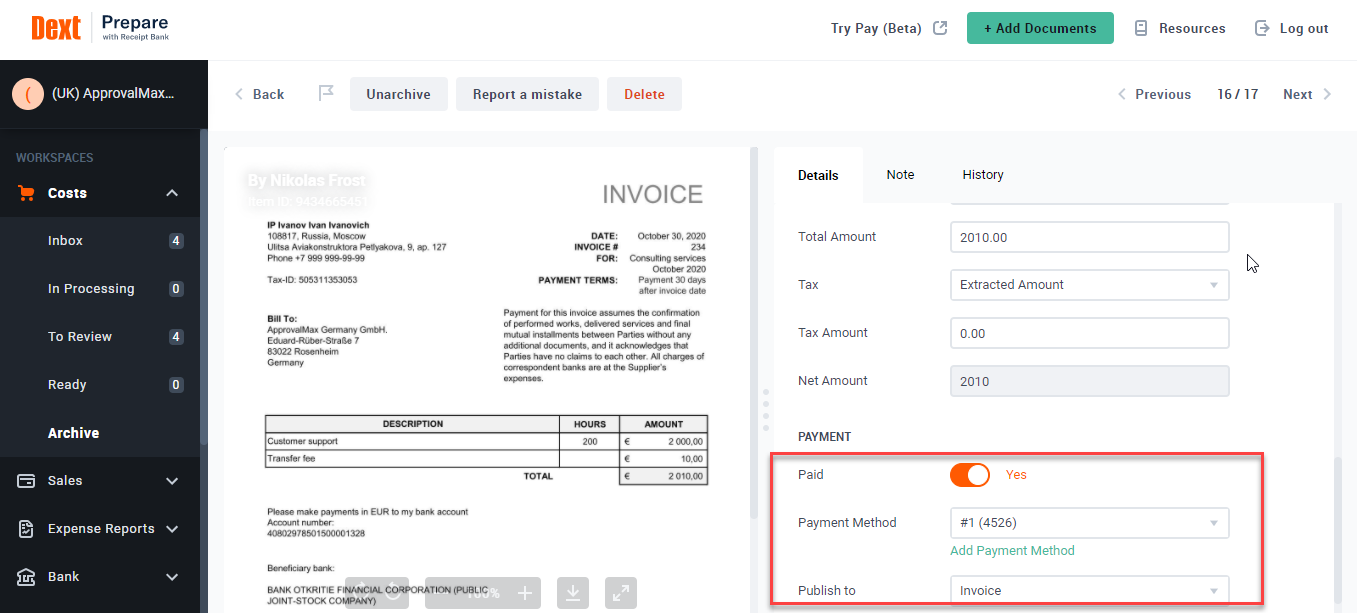The height and width of the screenshot is (613, 1357).
Task: Expand the Sales workspace section
Action: coord(172,481)
